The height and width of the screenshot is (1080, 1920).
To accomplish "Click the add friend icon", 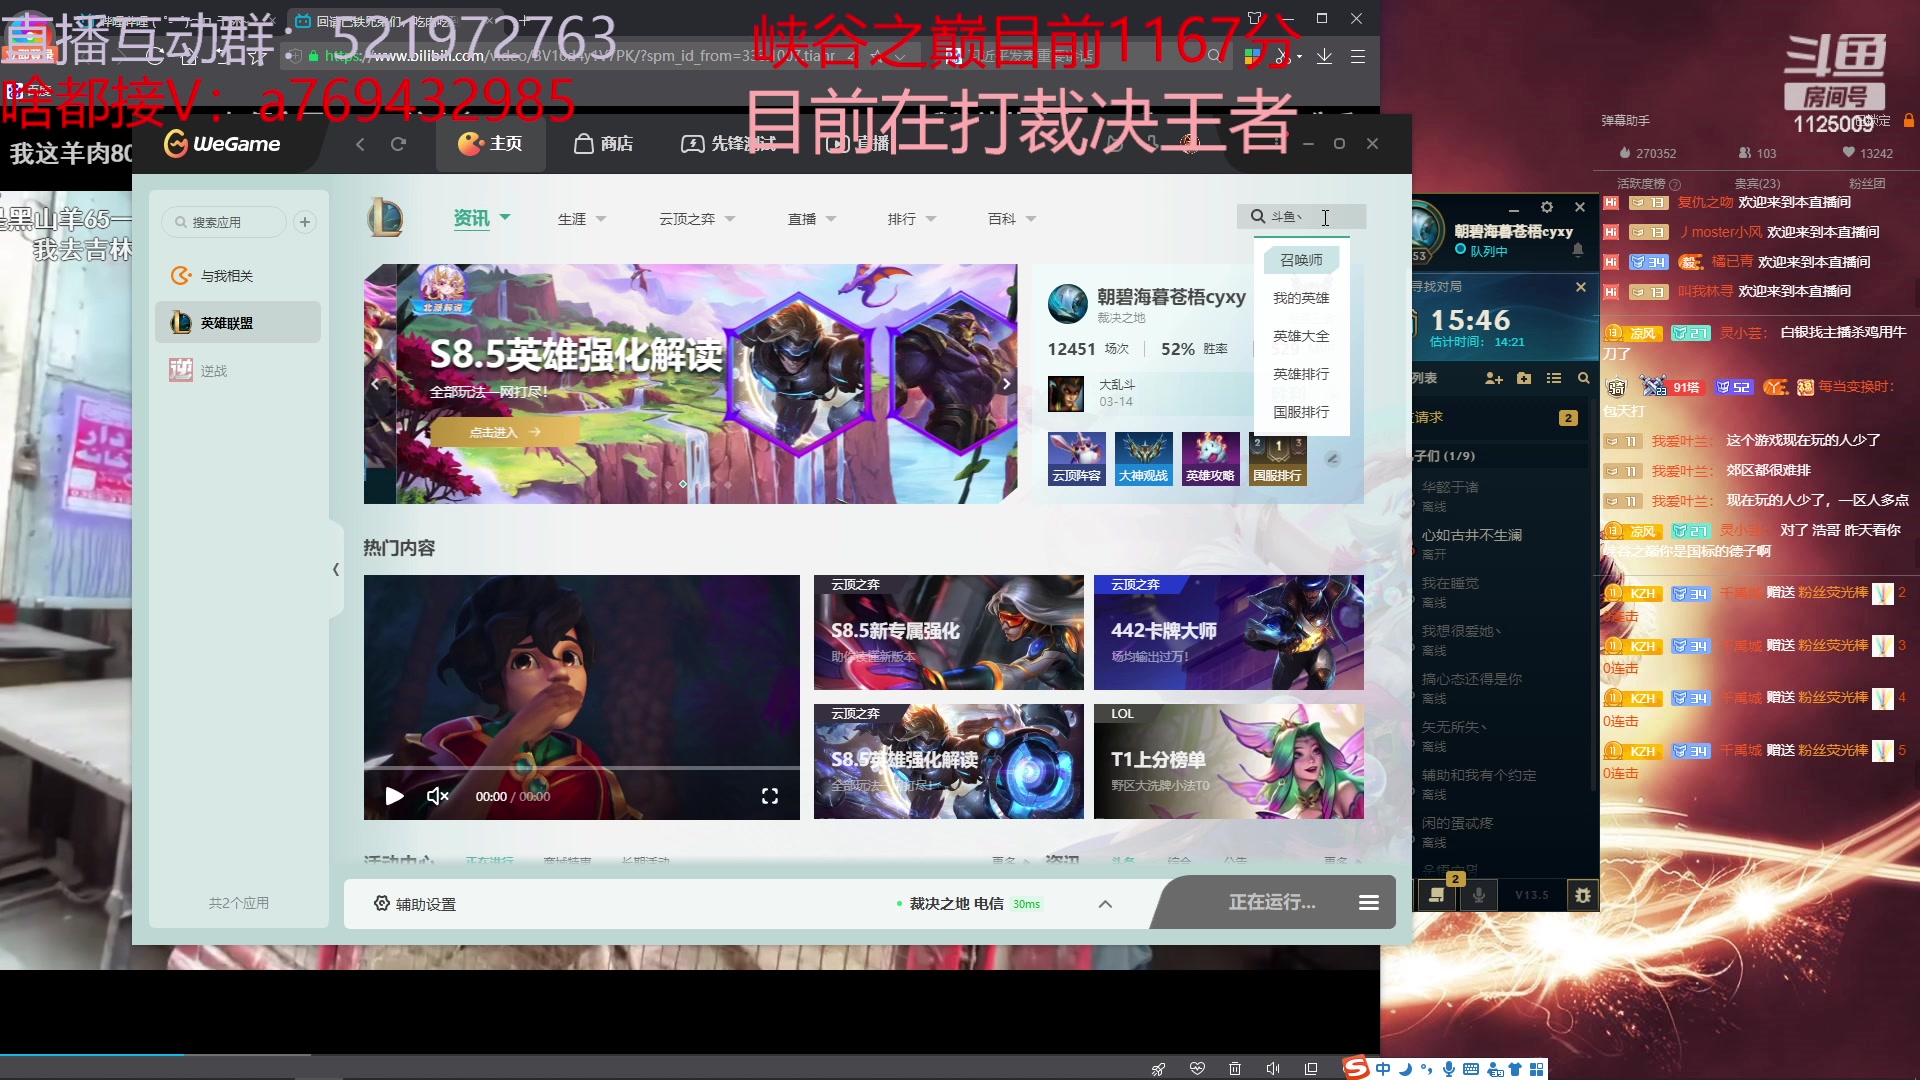I will click(x=1494, y=378).
